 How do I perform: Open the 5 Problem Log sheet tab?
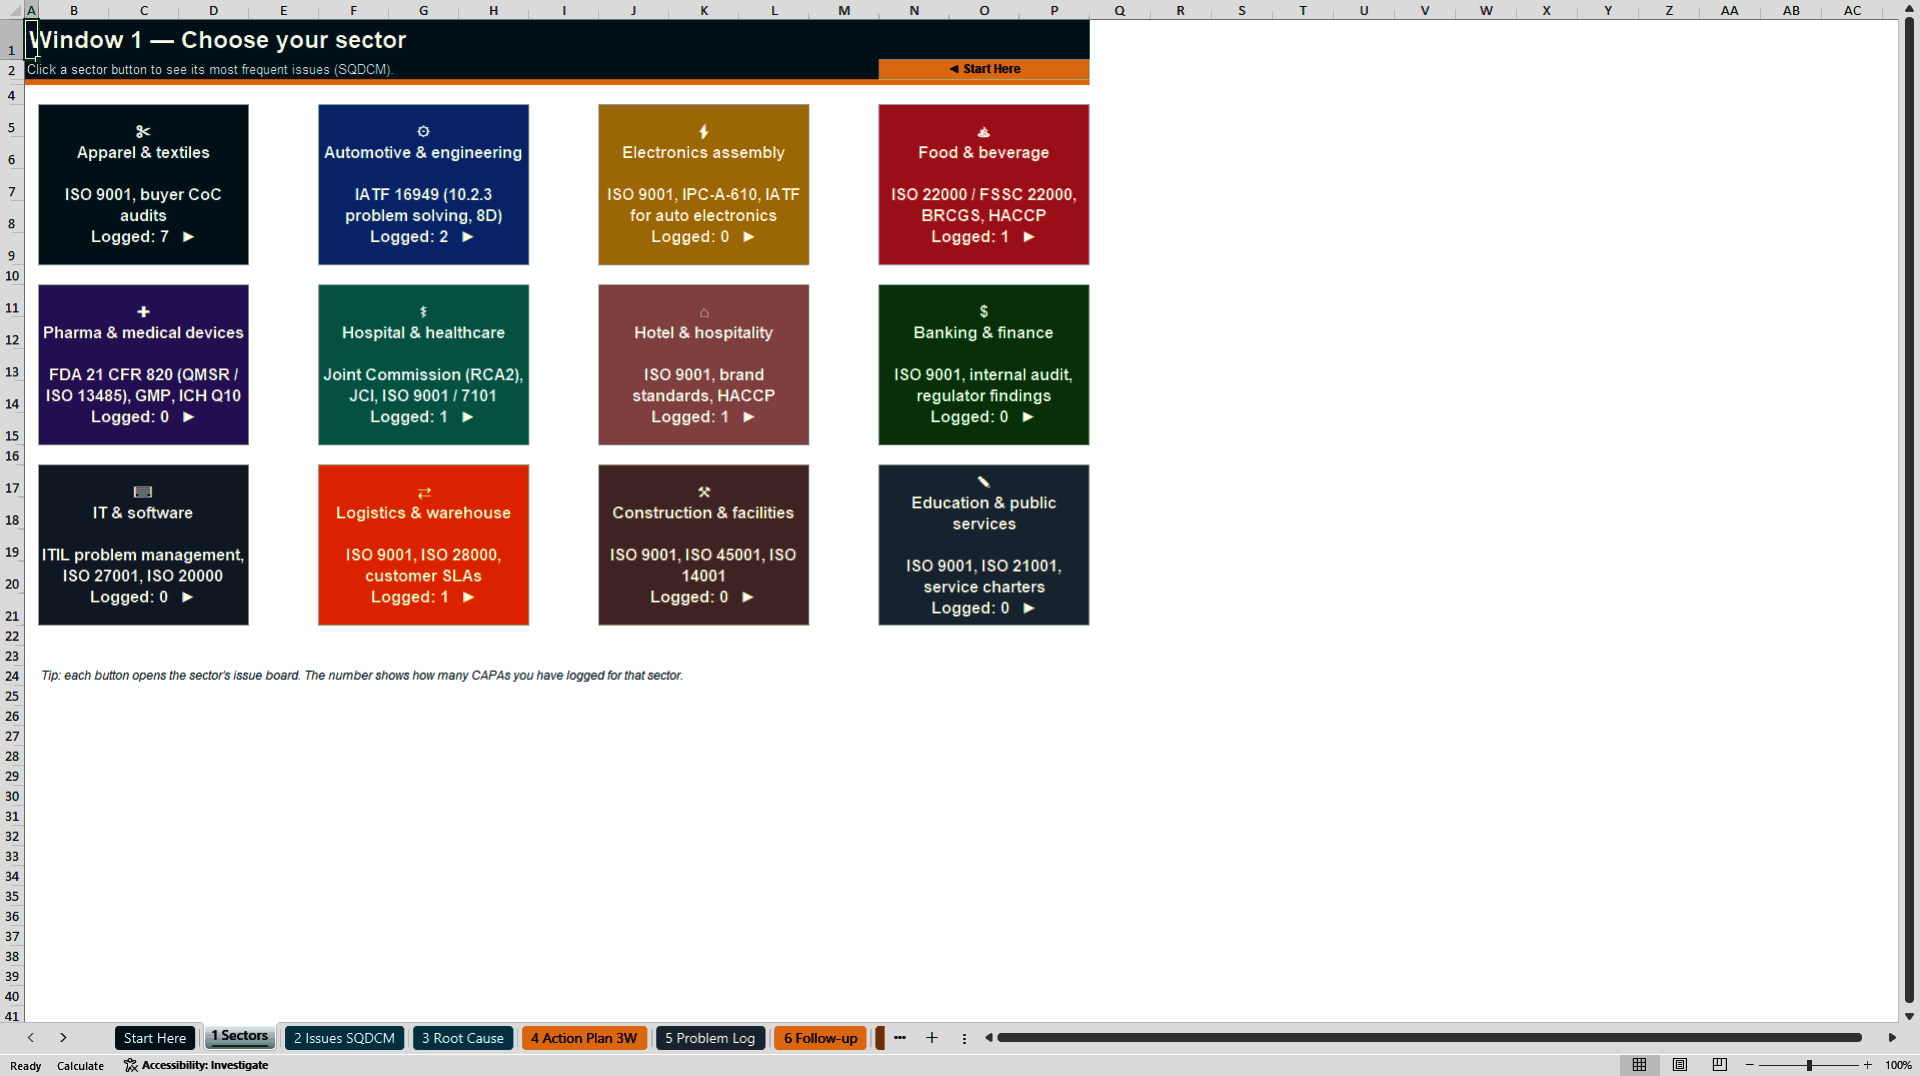710,1038
